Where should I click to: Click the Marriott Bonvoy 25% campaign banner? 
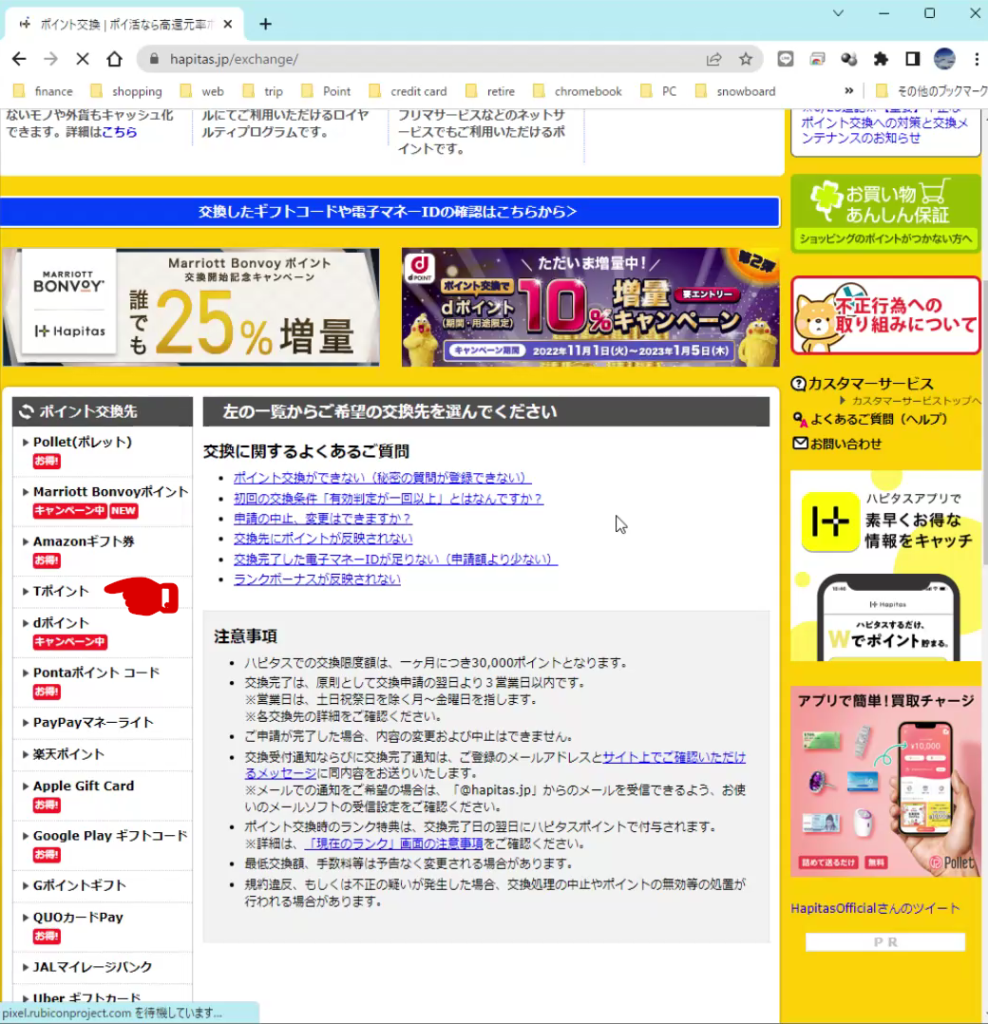coord(191,307)
